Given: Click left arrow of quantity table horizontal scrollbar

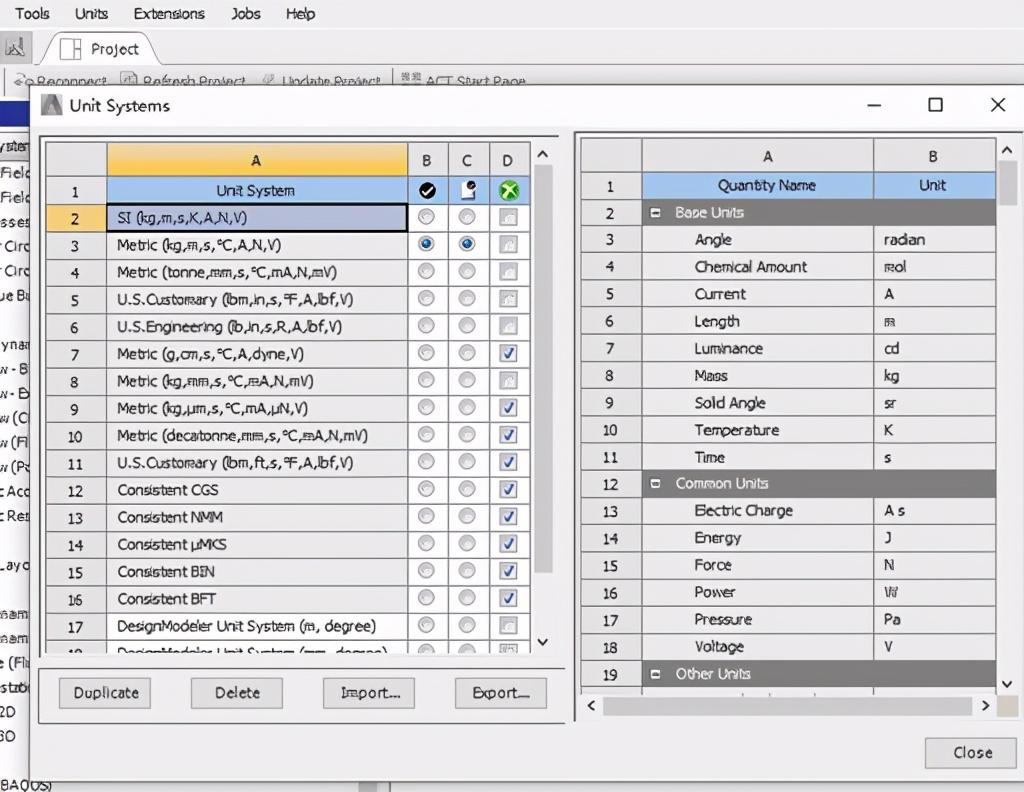Looking at the screenshot, I should [591, 706].
